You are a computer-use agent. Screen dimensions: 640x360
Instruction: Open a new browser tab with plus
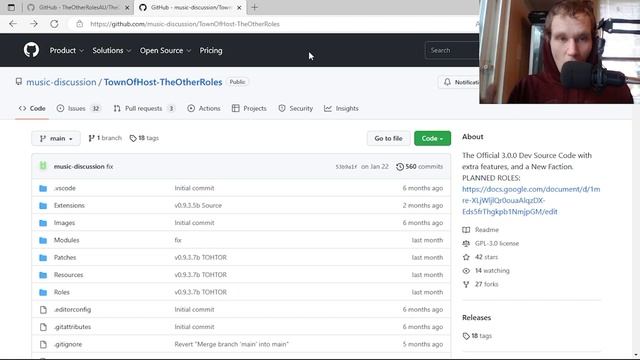point(255,7)
